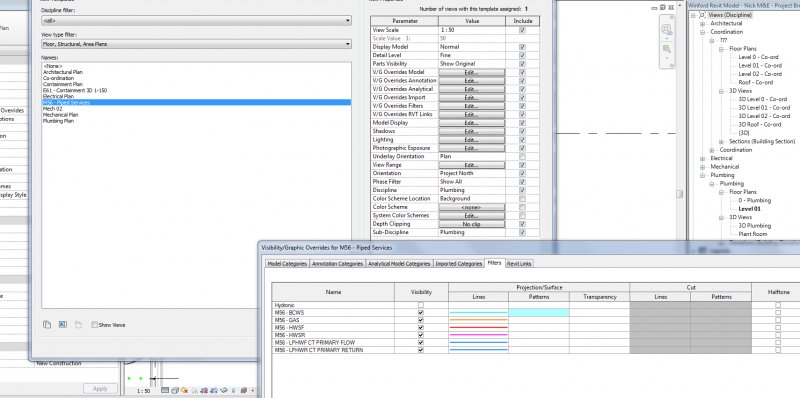This screenshot has height=398, width=800.
Task: Click cyan pattern fill for M56 - BCWS
Action: tap(539, 312)
